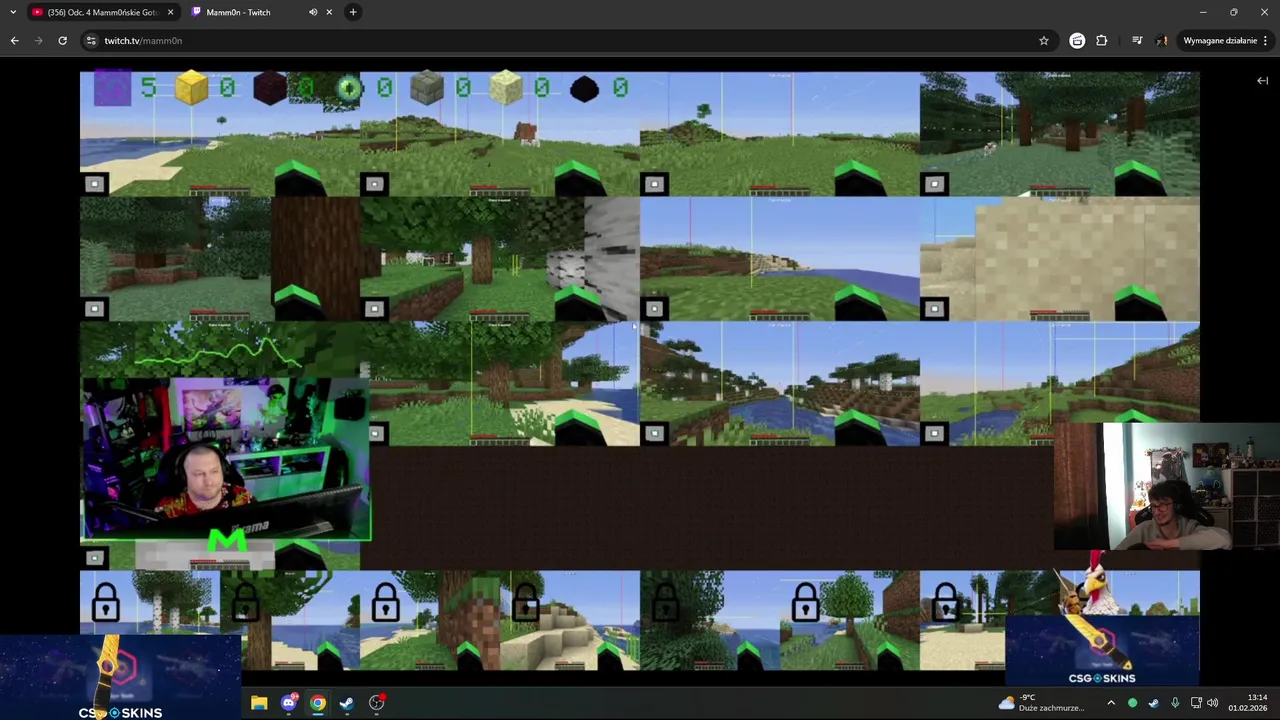Open a new browser tab
This screenshot has width=1280, height=720.
click(353, 12)
